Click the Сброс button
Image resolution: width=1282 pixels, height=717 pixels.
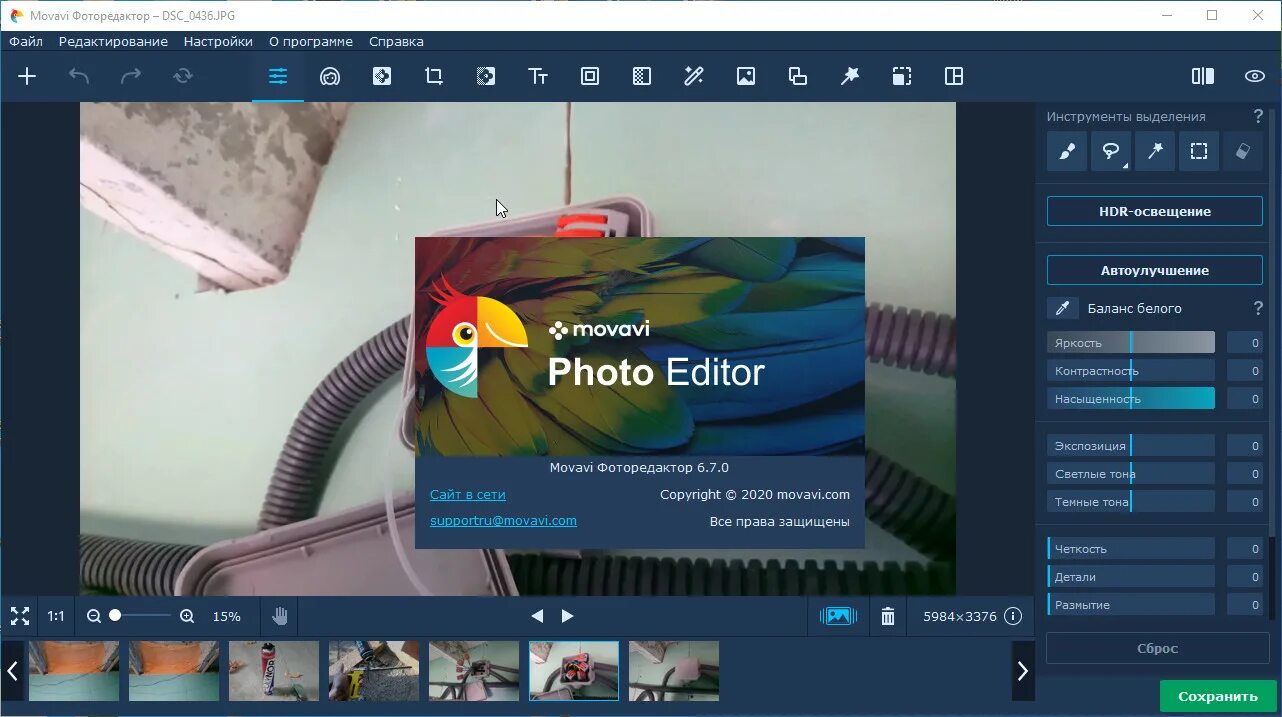1157,648
